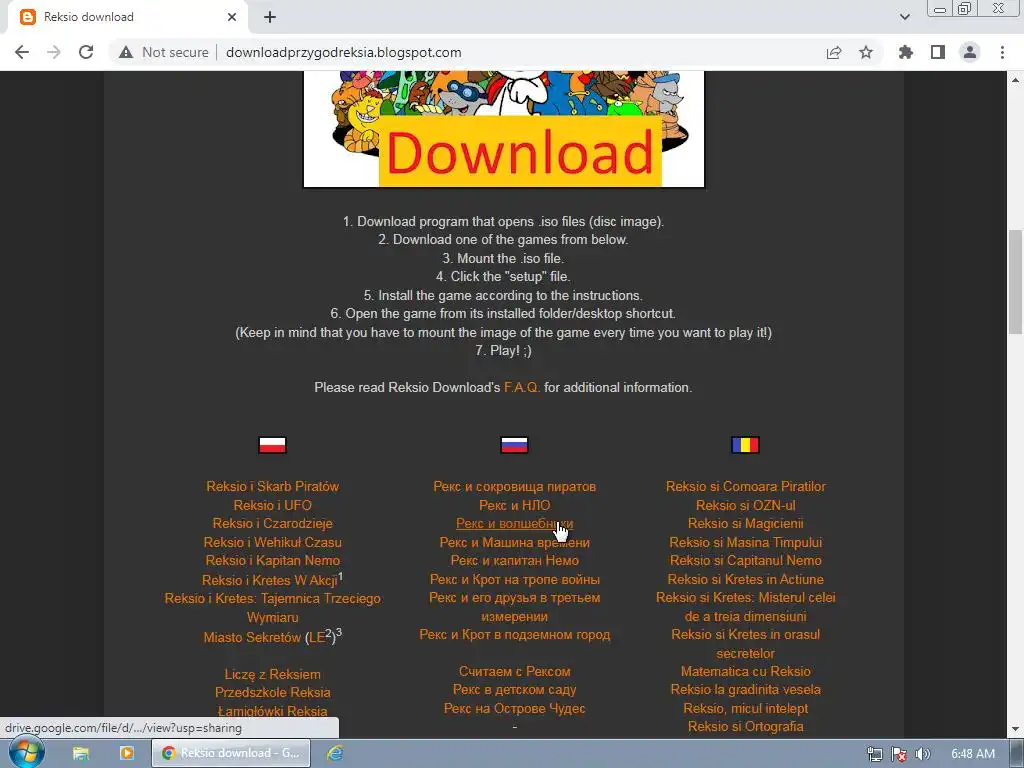
Task: Select the Reksio download tab
Action: pos(127,18)
